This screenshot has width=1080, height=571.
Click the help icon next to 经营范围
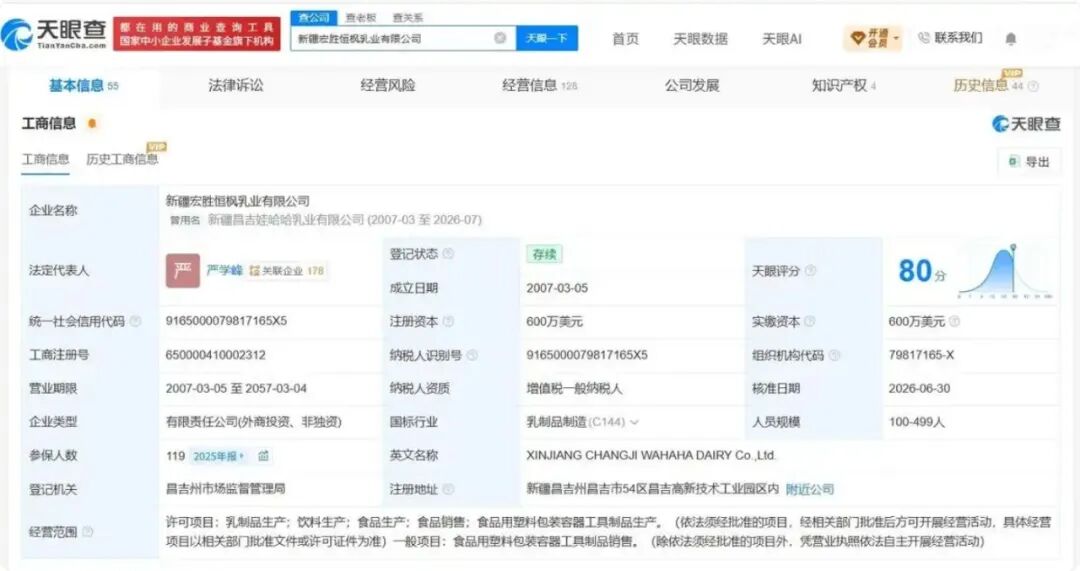[x=87, y=532]
